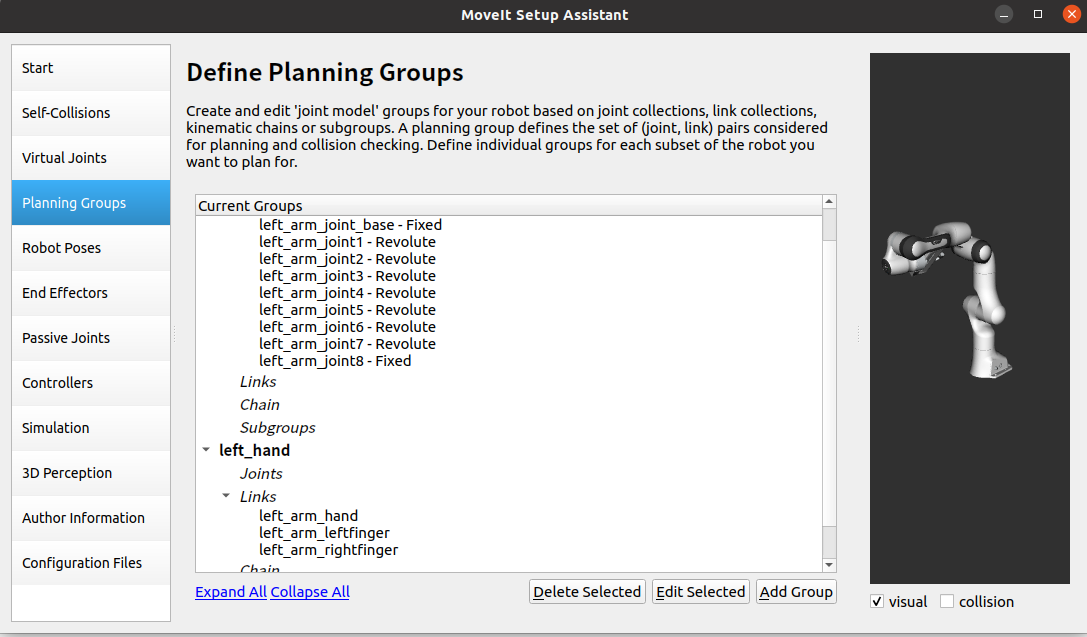Switch to Controllers step

coord(91,383)
